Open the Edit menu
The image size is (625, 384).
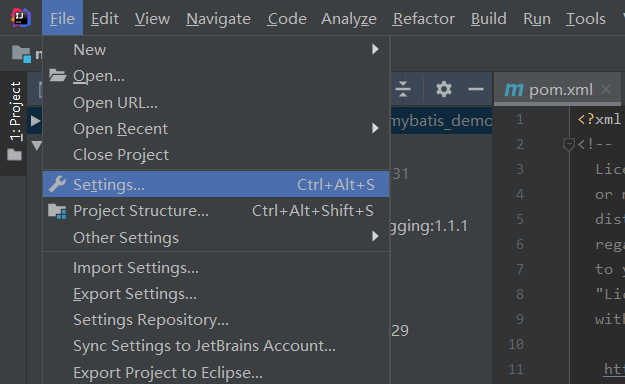(105, 18)
